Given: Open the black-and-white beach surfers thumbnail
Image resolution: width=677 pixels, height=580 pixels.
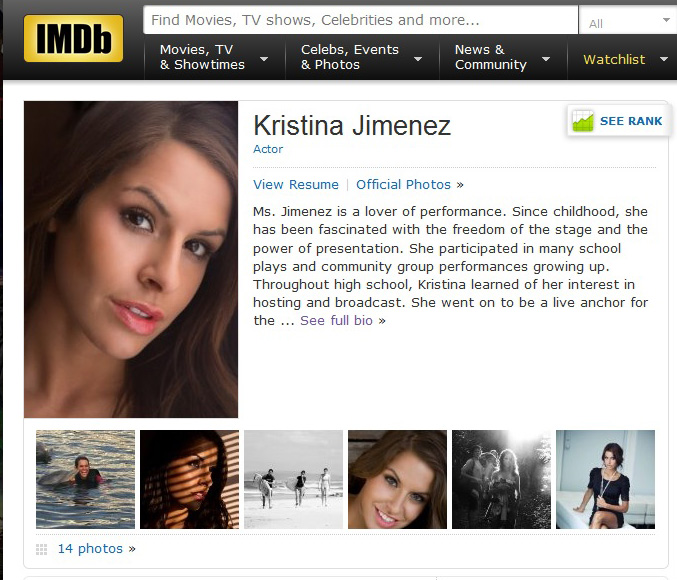Looking at the screenshot, I should tap(293, 479).
